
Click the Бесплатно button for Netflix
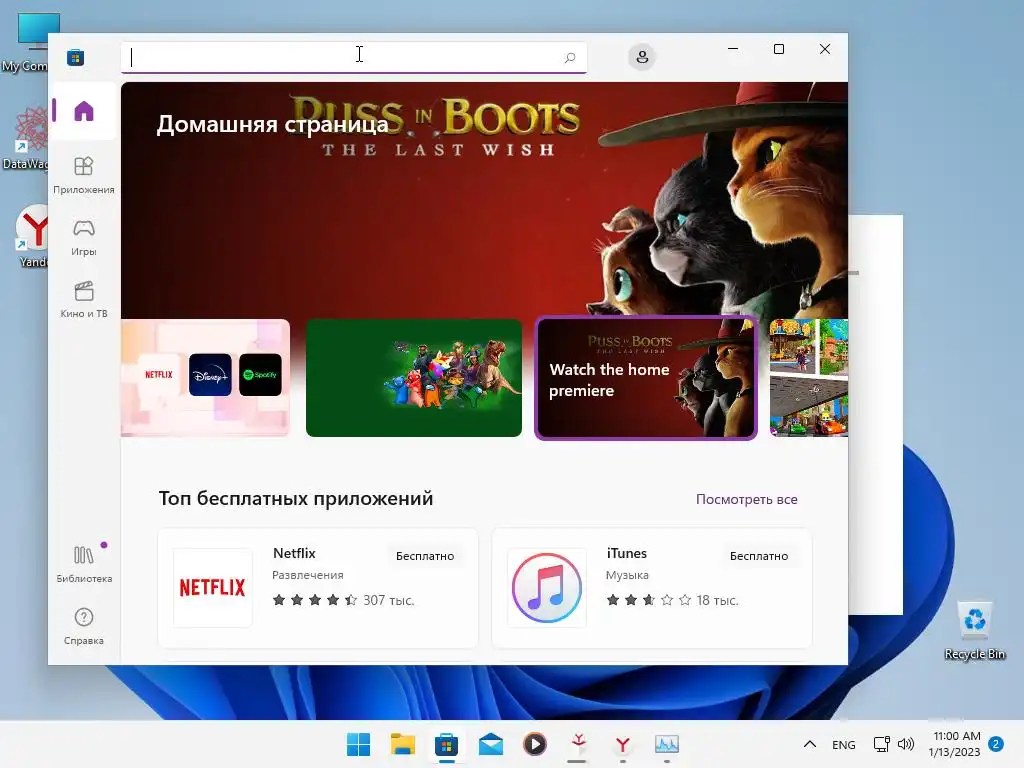[425, 556]
